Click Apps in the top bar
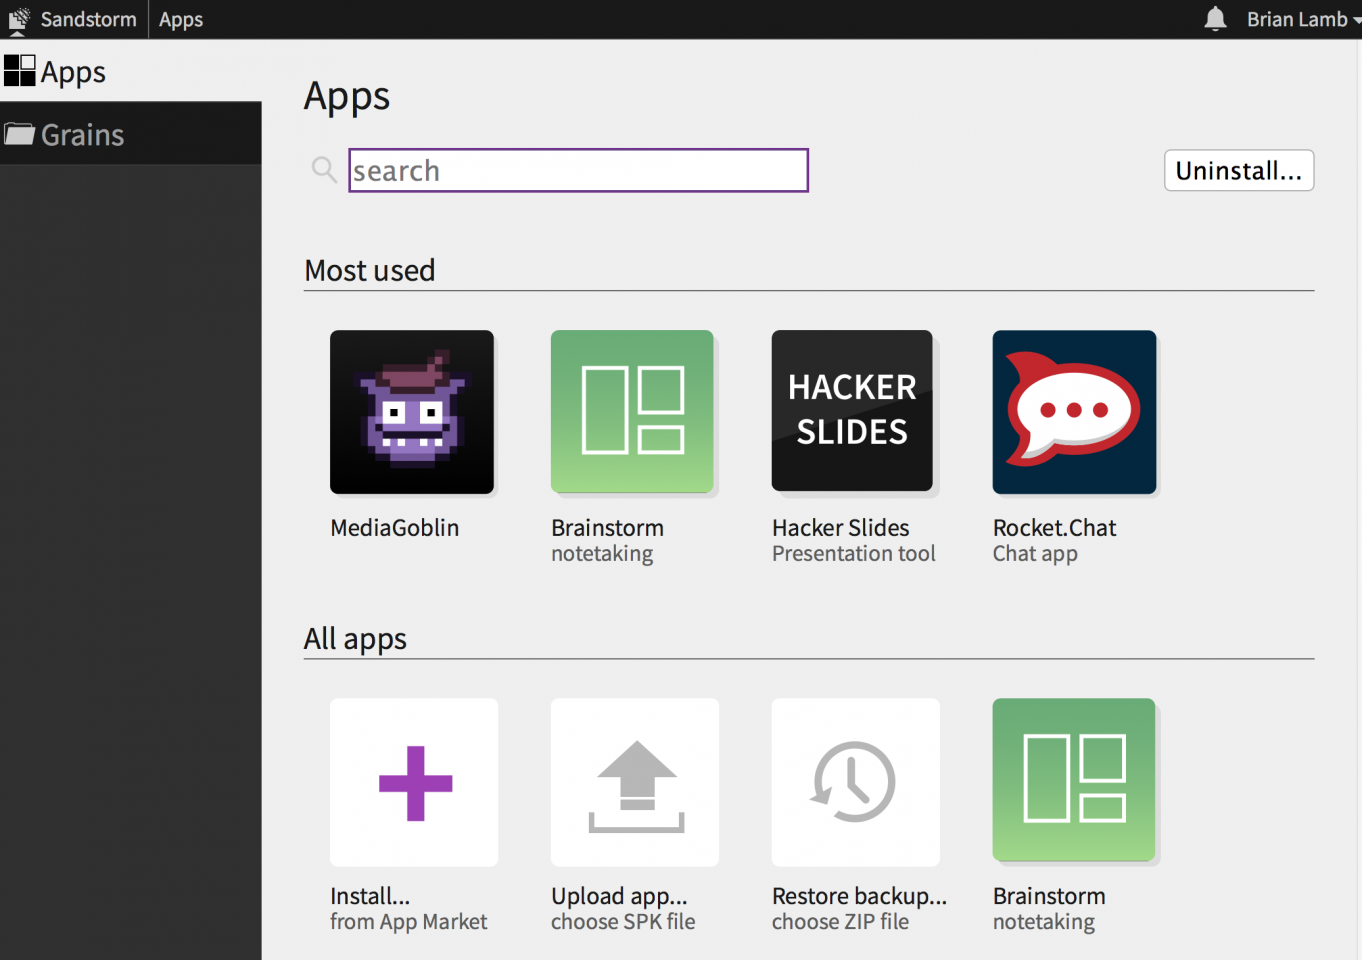The width and height of the screenshot is (1362, 960). tap(181, 19)
